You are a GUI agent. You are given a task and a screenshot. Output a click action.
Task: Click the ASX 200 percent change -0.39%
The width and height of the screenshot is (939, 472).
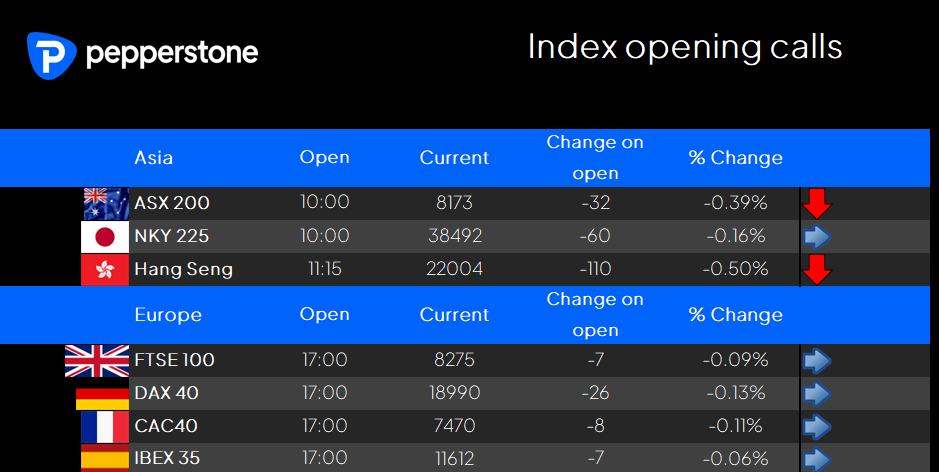click(x=735, y=202)
